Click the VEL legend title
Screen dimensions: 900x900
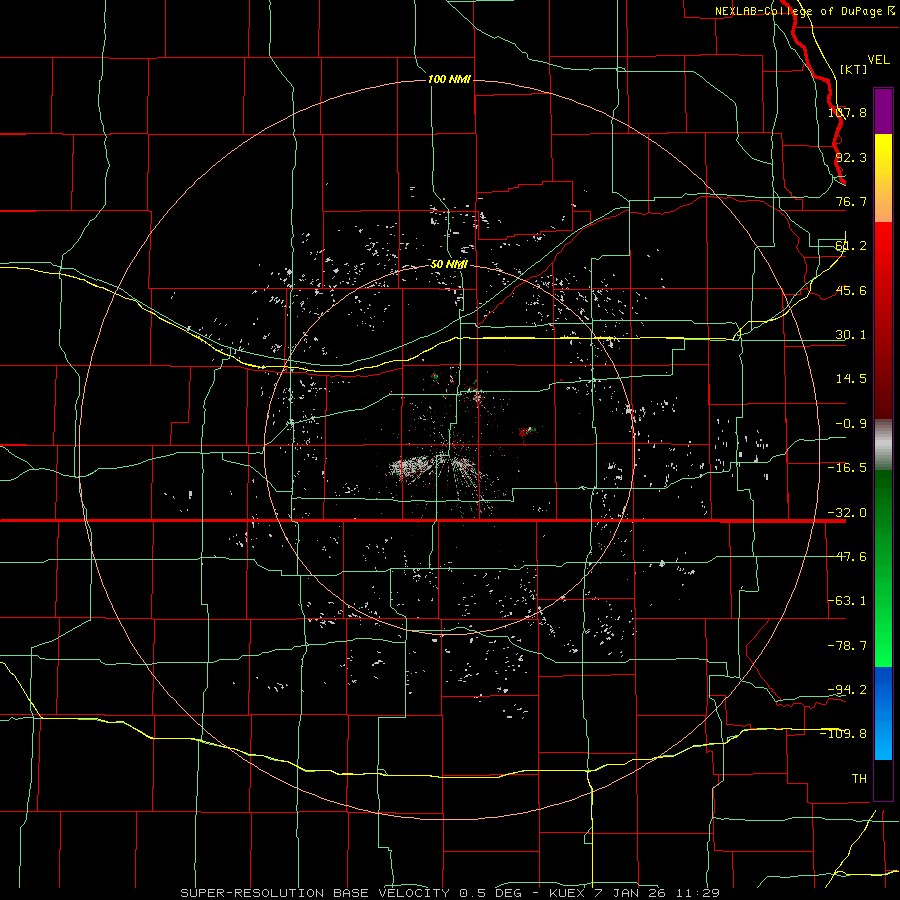point(878,60)
